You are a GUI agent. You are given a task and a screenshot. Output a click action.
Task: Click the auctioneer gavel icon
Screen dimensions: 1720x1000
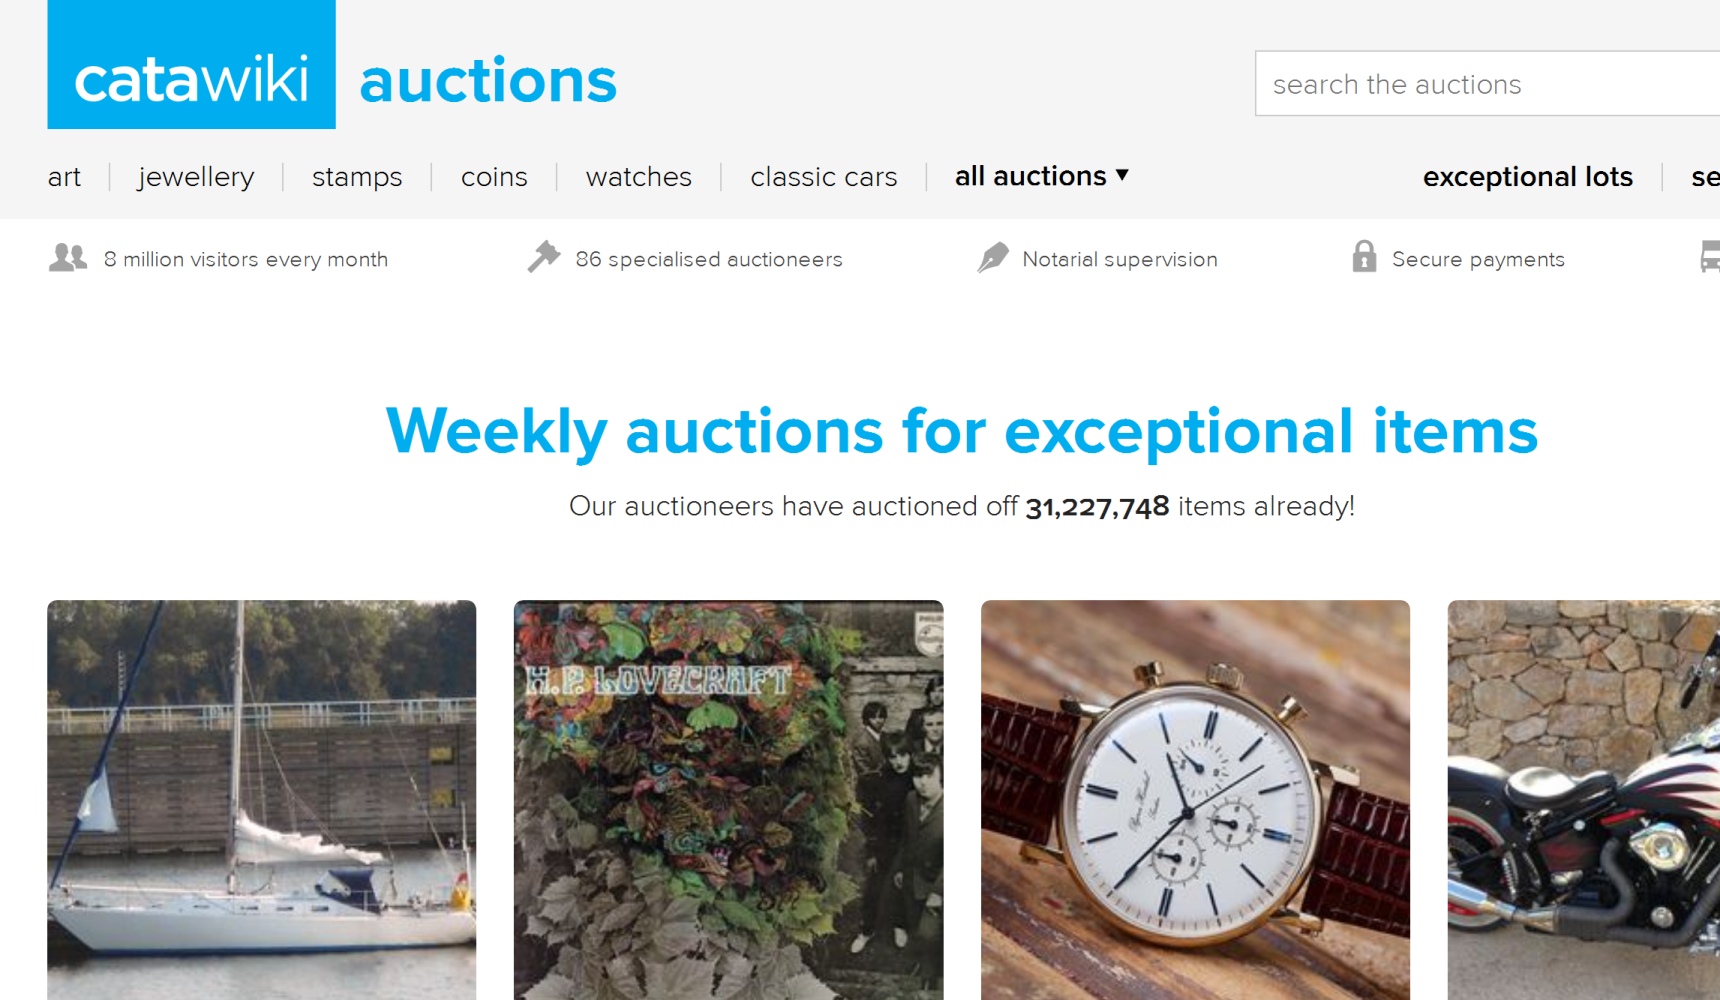(x=544, y=257)
